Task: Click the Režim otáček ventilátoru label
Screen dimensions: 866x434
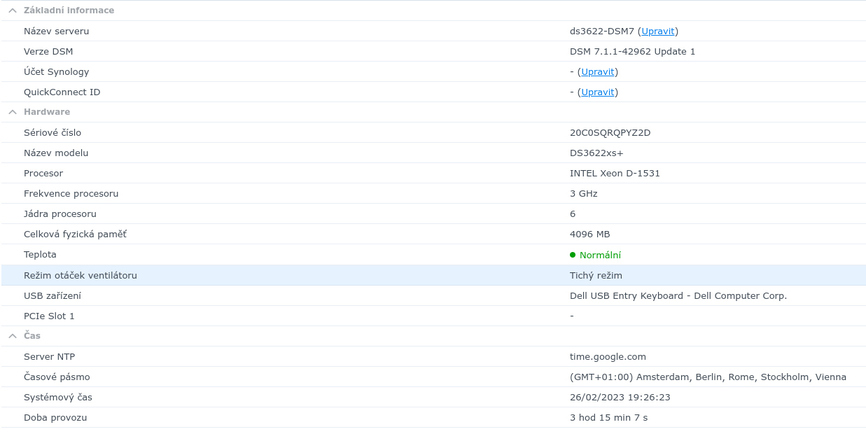Action: (x=80, y=275)
